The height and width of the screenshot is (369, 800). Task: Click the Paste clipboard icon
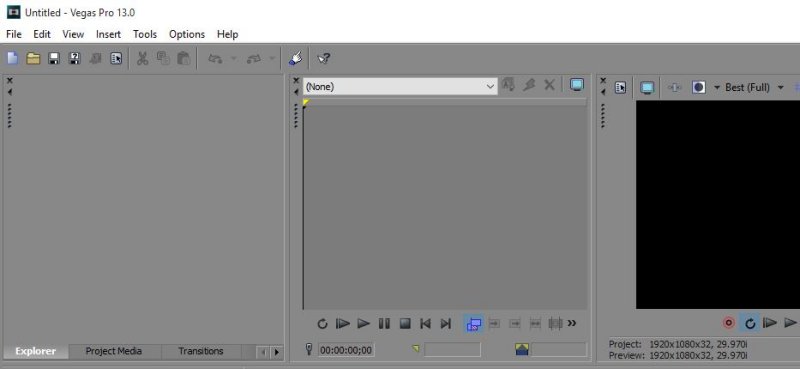click(184, 59)
